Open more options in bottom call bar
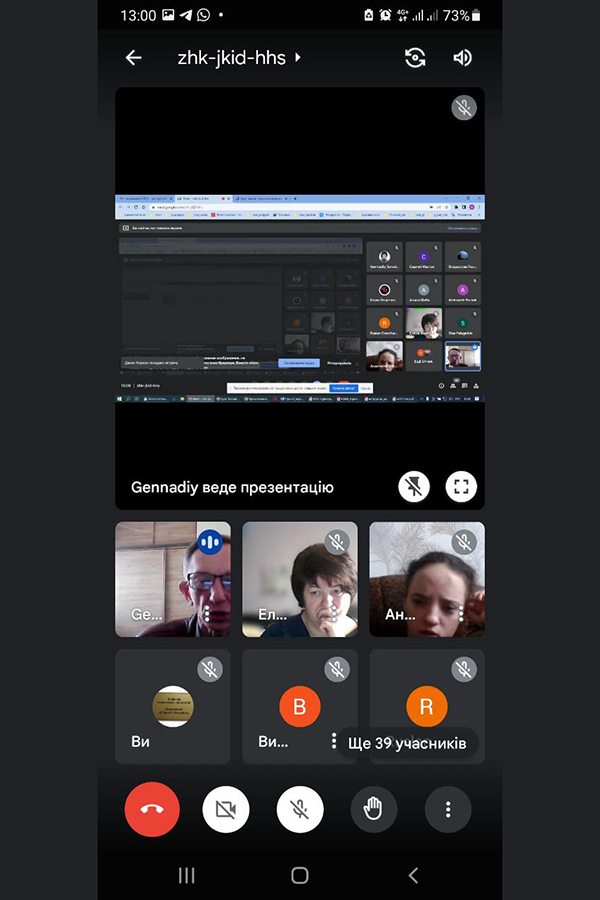This screenshot has height=900, width=600. [x=448, y=809]
